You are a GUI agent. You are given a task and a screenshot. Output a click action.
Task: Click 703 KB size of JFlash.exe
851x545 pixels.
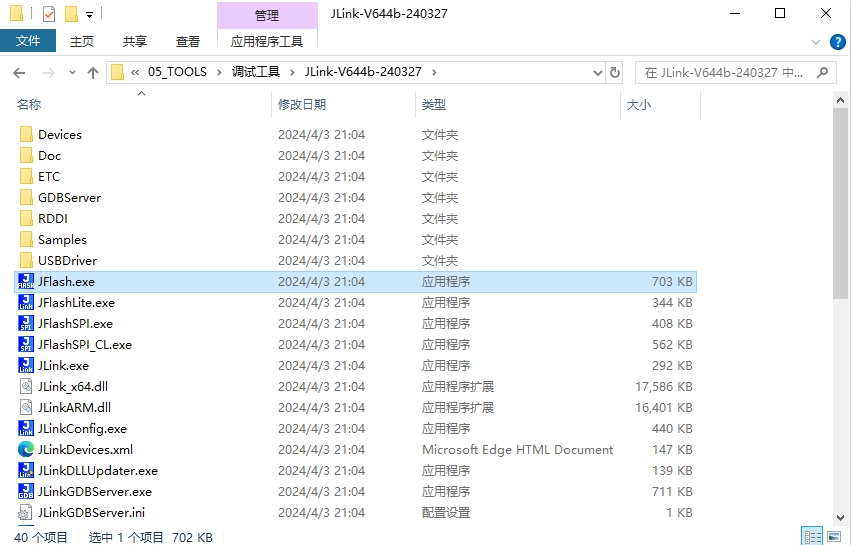coord(672,281)
